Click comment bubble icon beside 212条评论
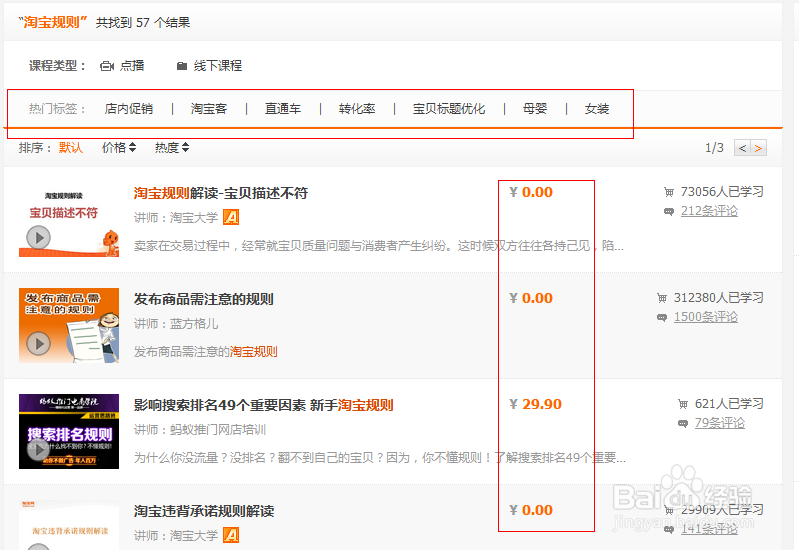This screenshot has width=799, height=550. click(x=669, y=211)
